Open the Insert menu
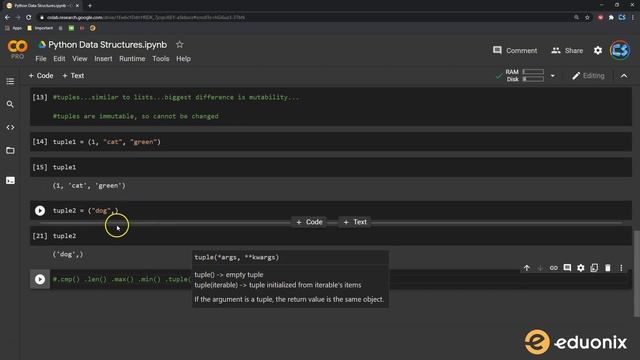640x360 pixels. pos(103,59)
